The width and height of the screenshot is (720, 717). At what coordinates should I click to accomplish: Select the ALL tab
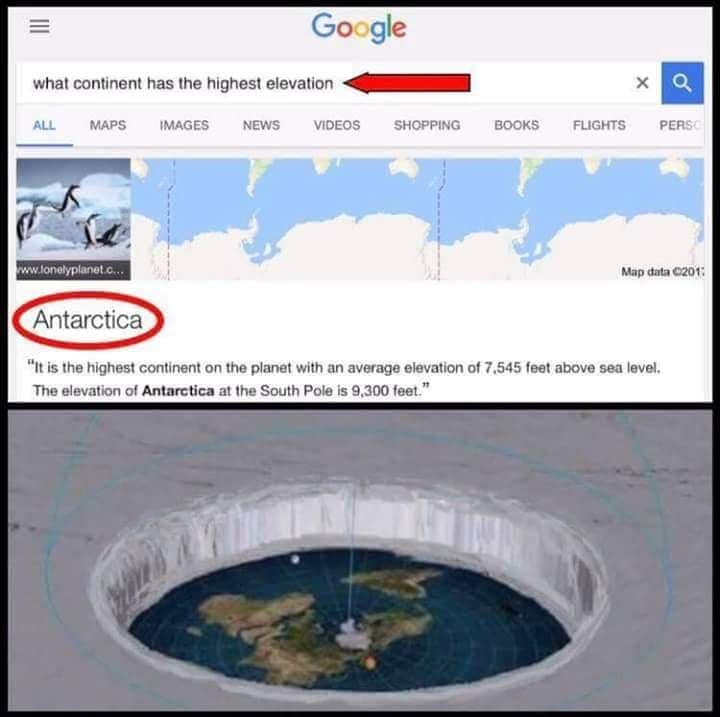pyautogui.click(x=44, y=125)
